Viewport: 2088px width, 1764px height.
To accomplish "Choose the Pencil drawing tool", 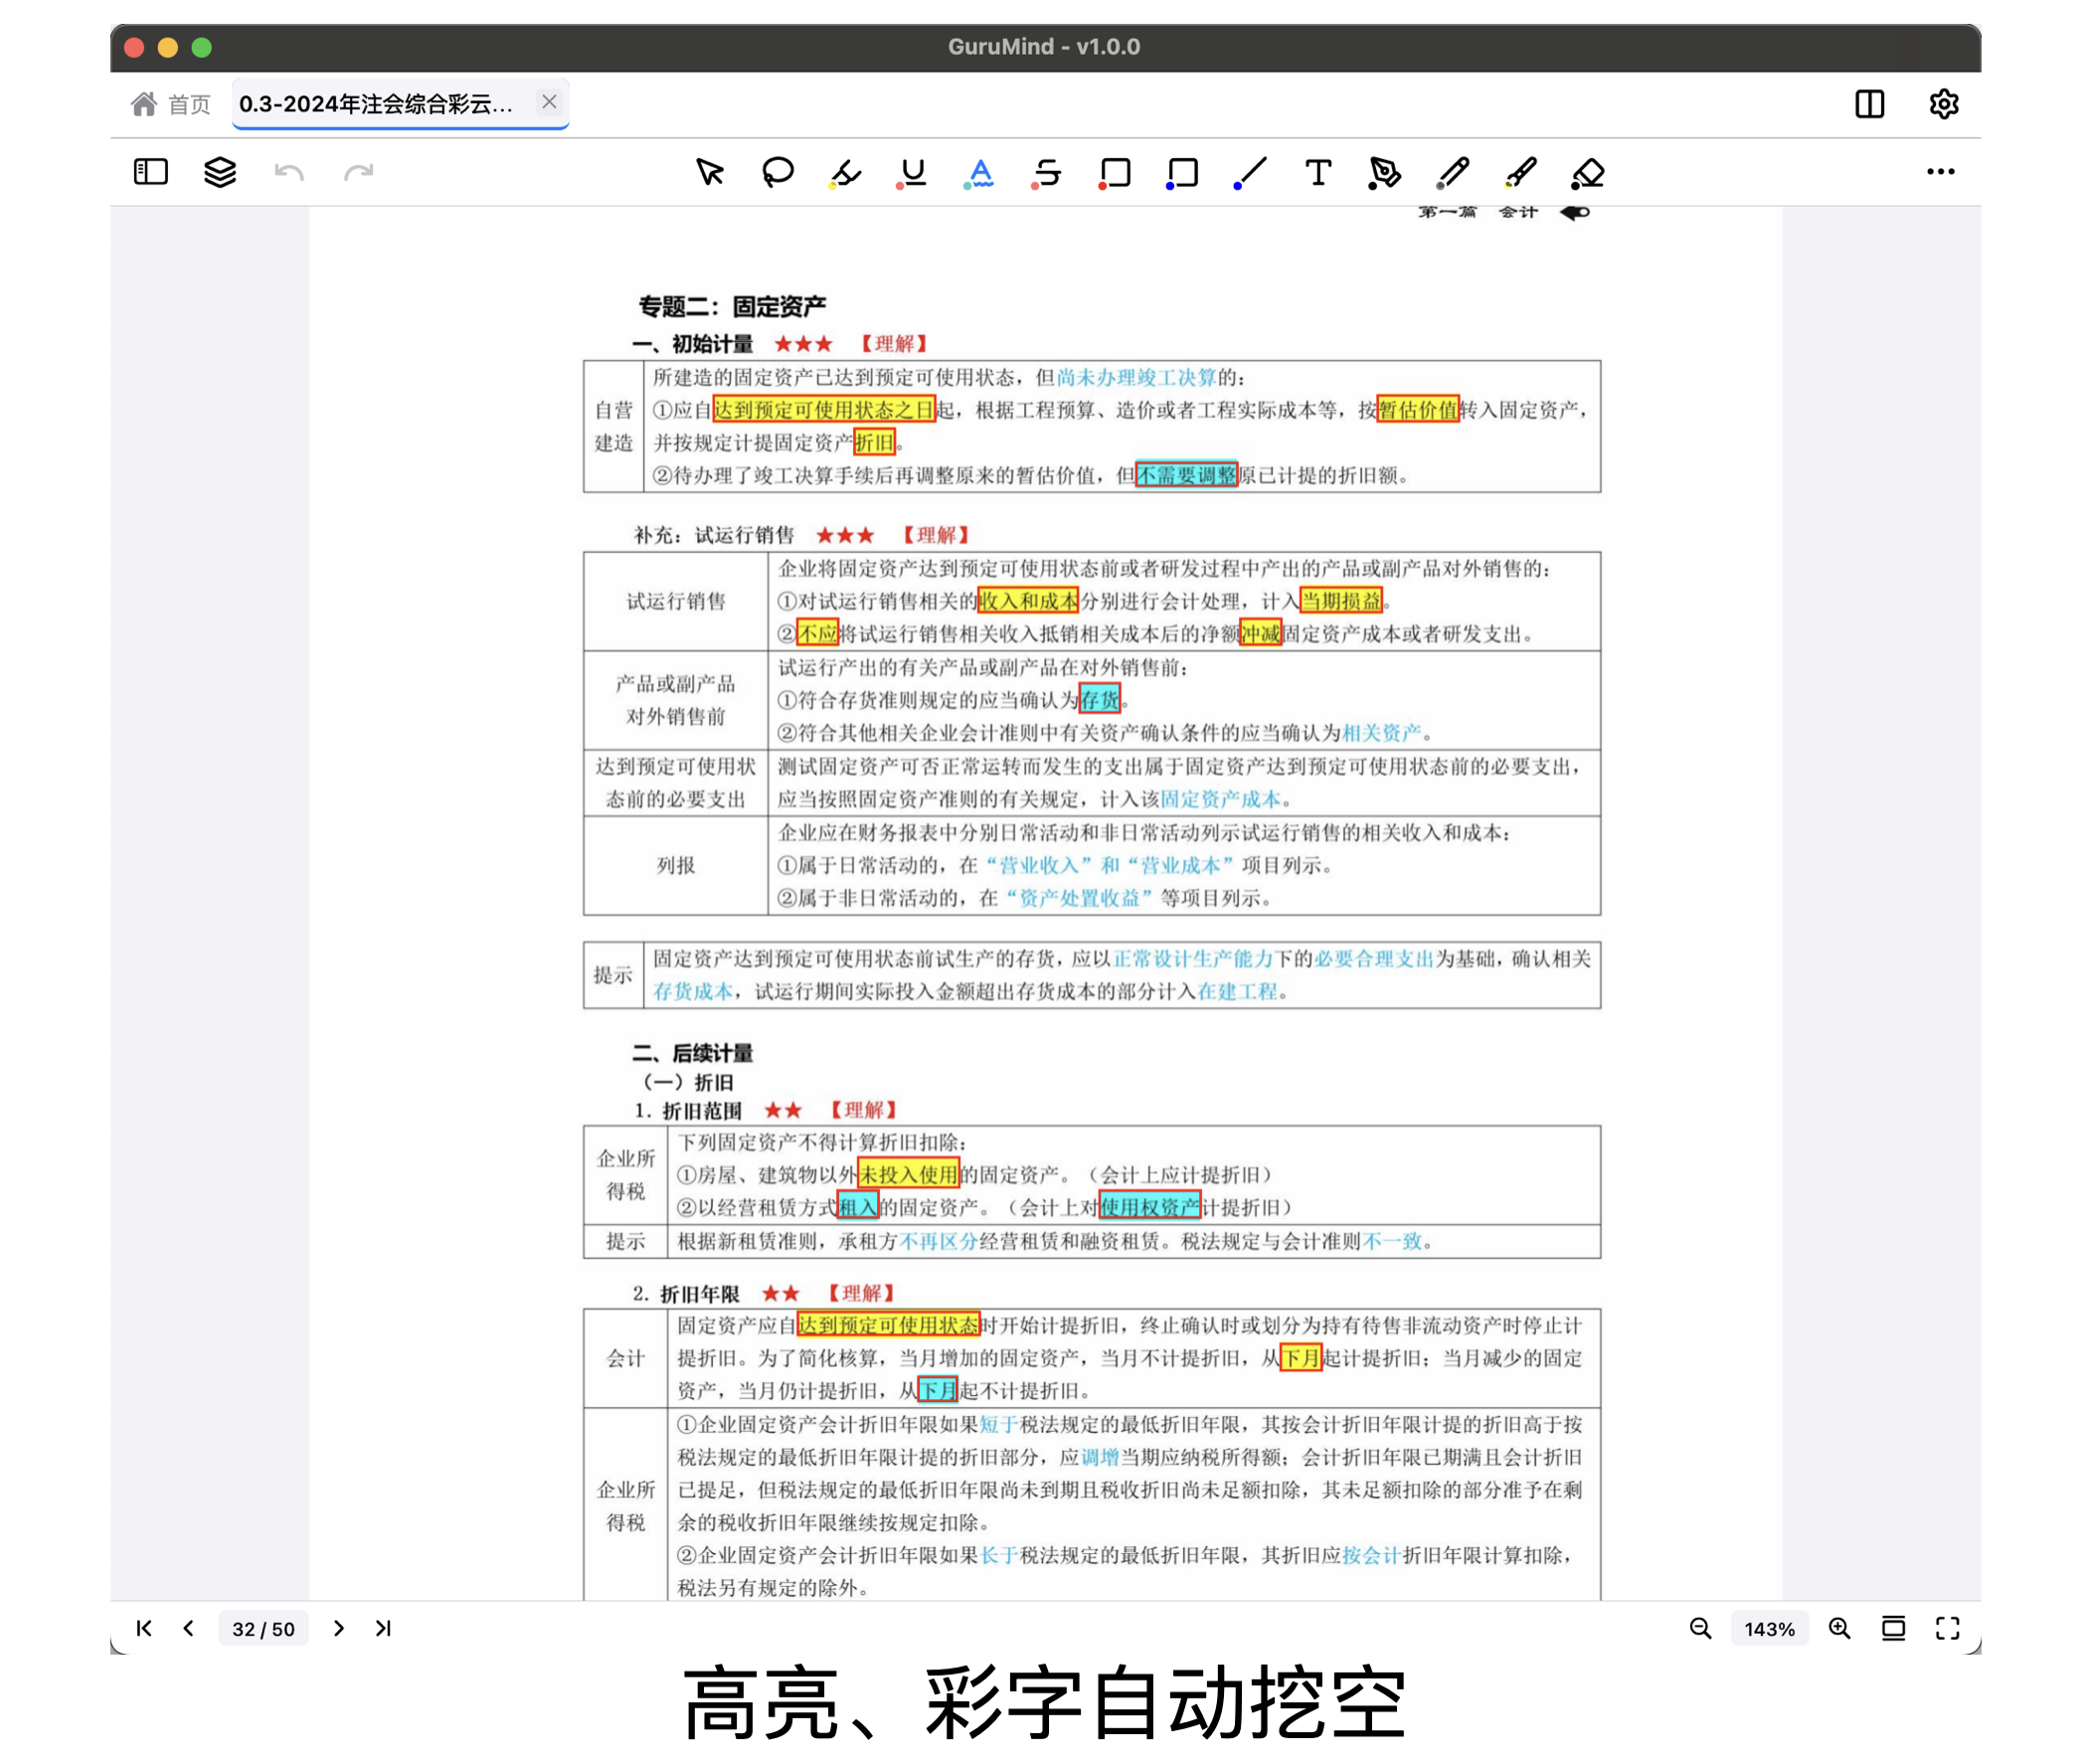I will point(1453,172).
